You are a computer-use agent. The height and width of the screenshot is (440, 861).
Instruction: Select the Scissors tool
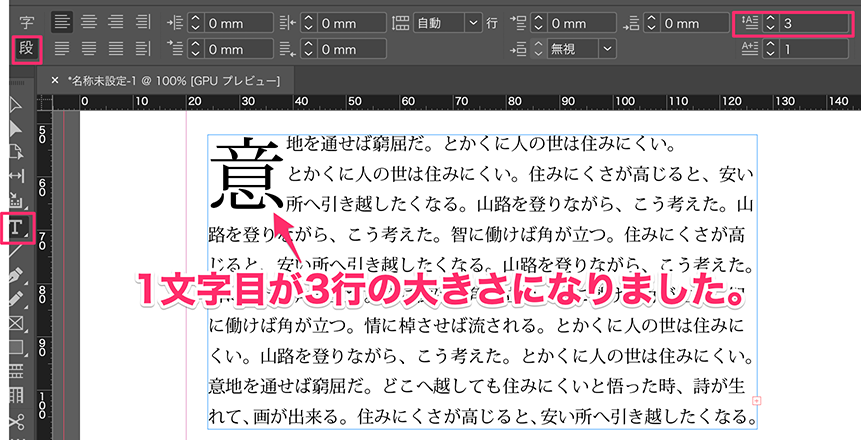point(15,422)
